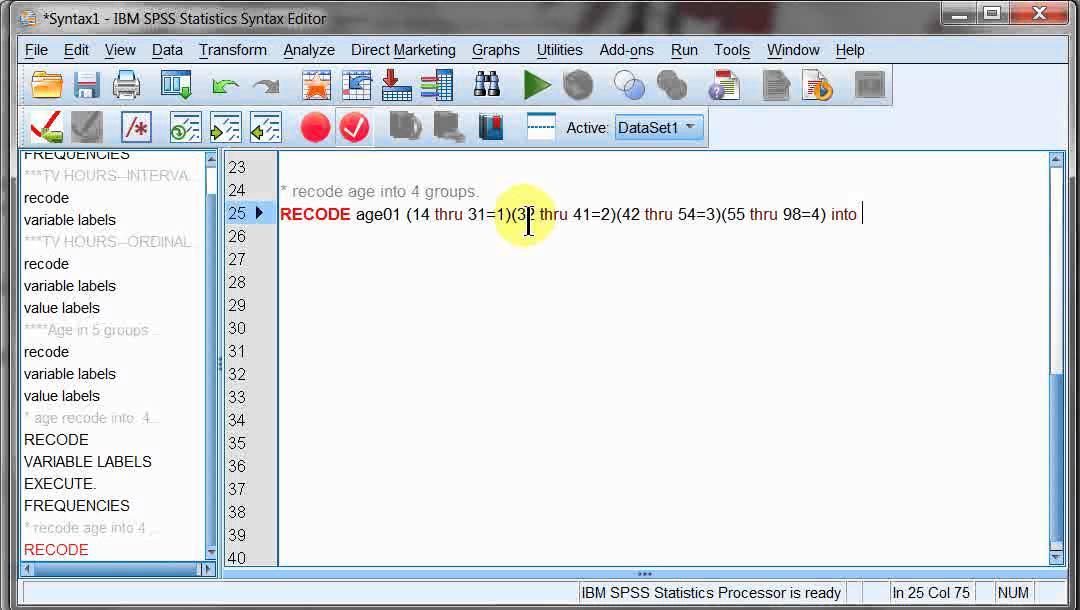1080x610 pixels.
Task: Click the overlapping blue circles icon
Action: point(629,85)
